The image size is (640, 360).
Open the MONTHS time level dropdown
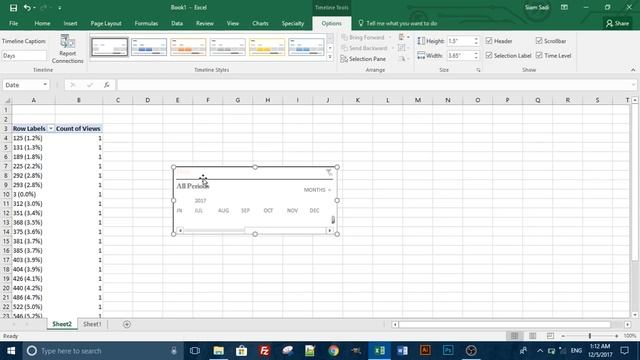coord(317,190)
